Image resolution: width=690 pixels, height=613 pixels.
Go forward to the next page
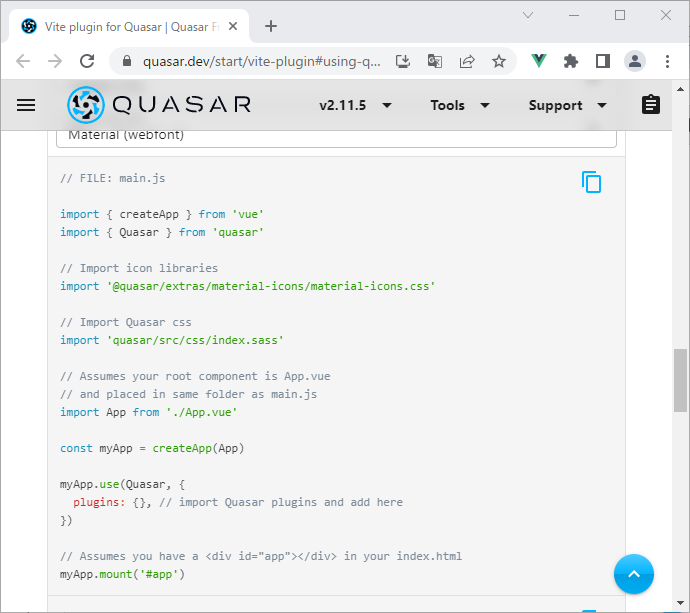pyautogui.click(x=55, y=61)
